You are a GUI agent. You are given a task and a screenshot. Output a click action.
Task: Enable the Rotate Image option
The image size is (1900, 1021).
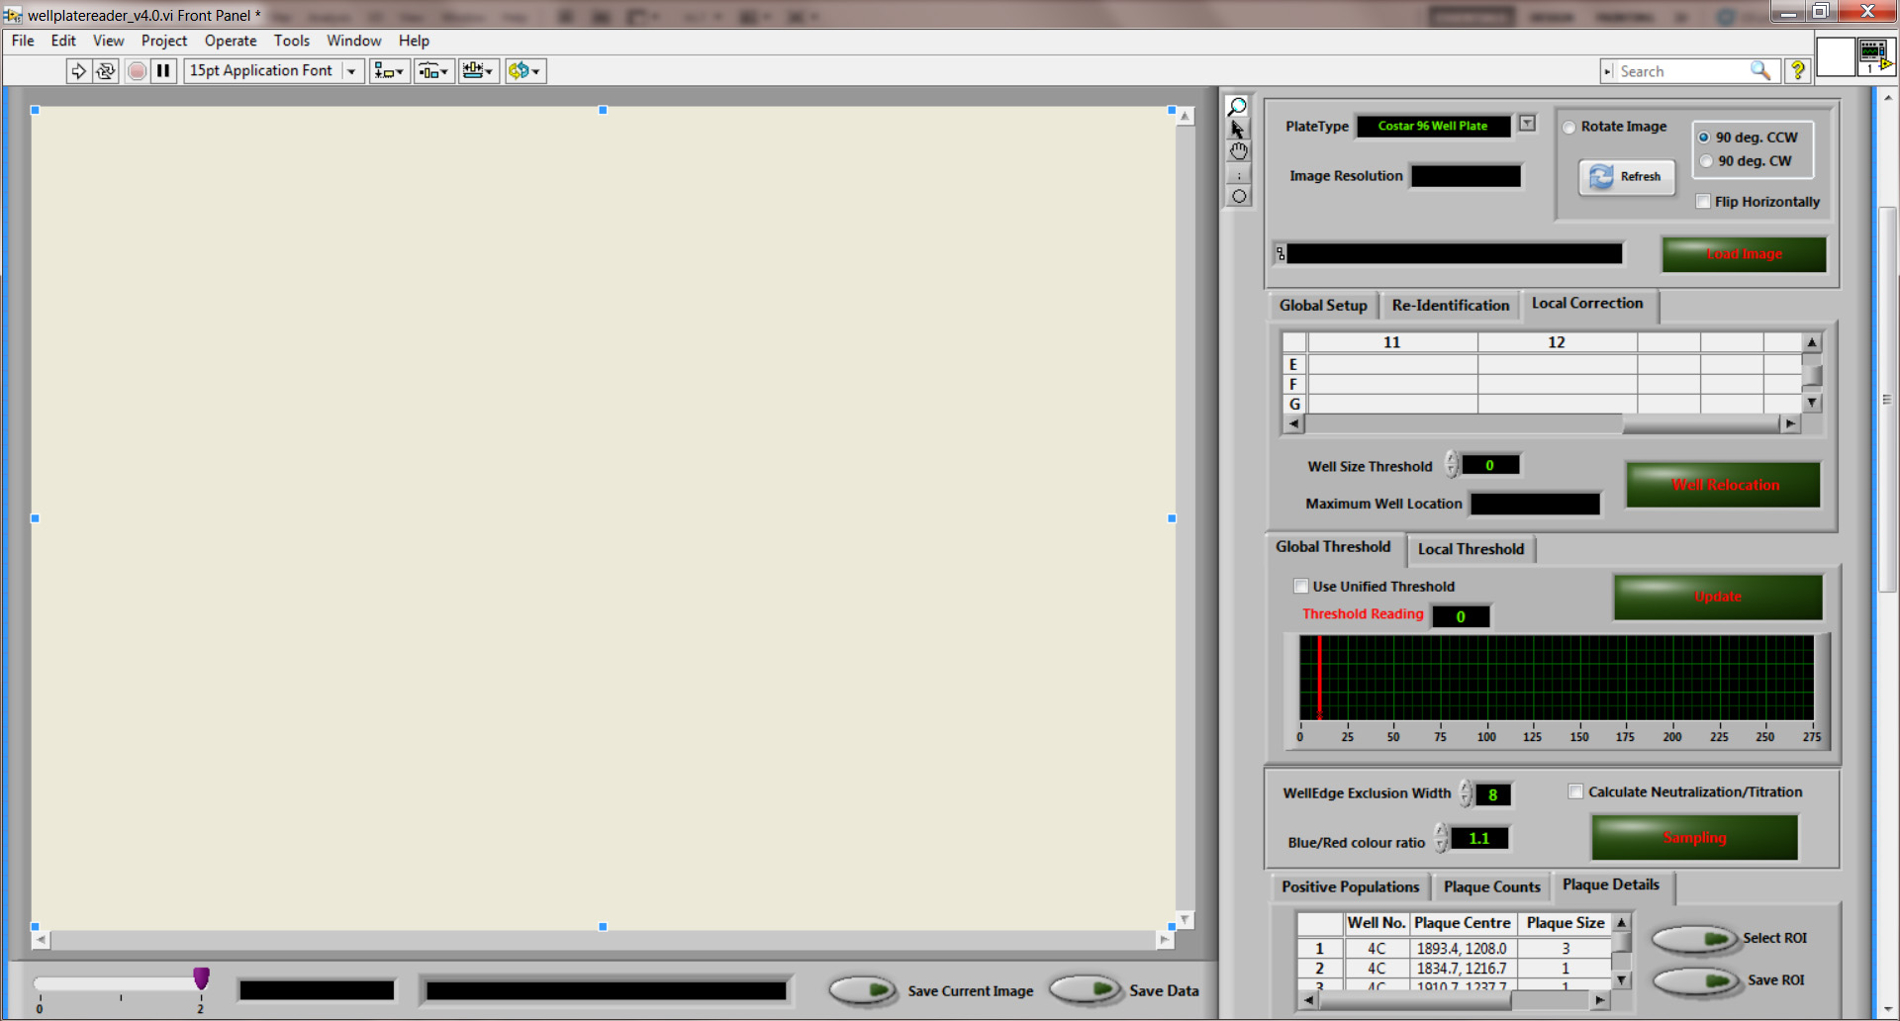tap(1570, 127)
